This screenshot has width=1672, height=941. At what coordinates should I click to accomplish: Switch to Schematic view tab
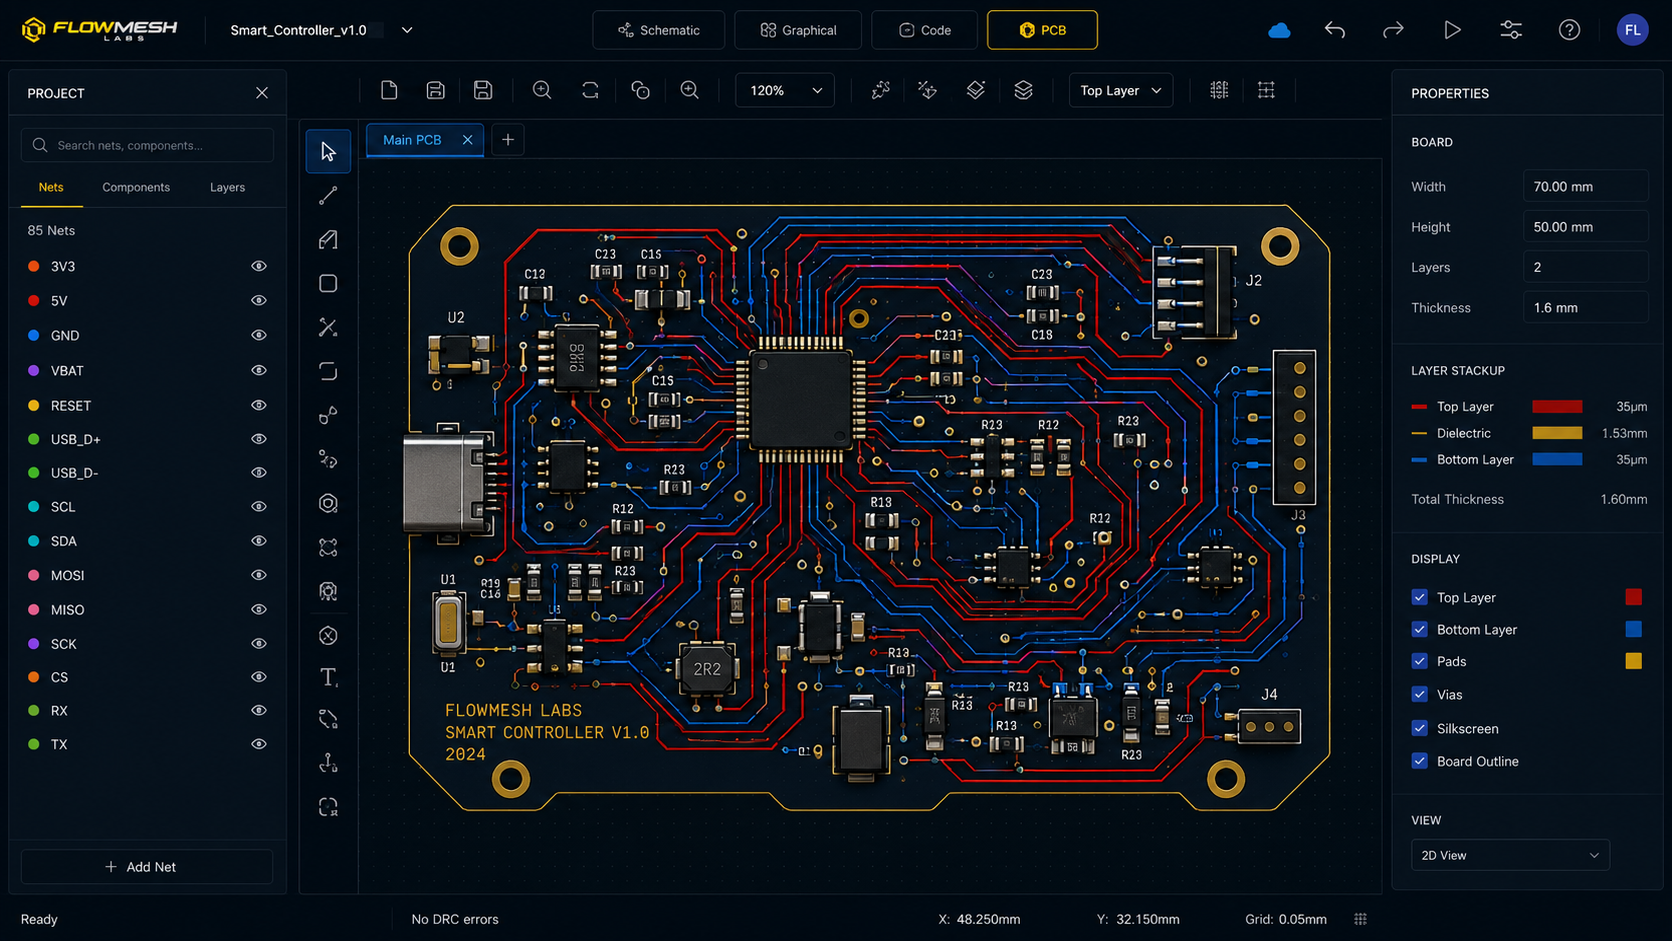[659, 30]
